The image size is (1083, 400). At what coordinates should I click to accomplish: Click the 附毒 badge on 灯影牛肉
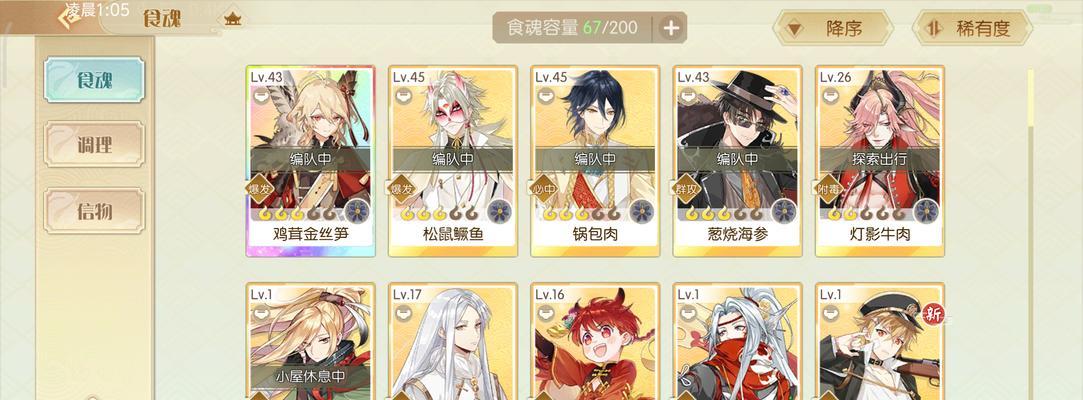coord(830,189)
